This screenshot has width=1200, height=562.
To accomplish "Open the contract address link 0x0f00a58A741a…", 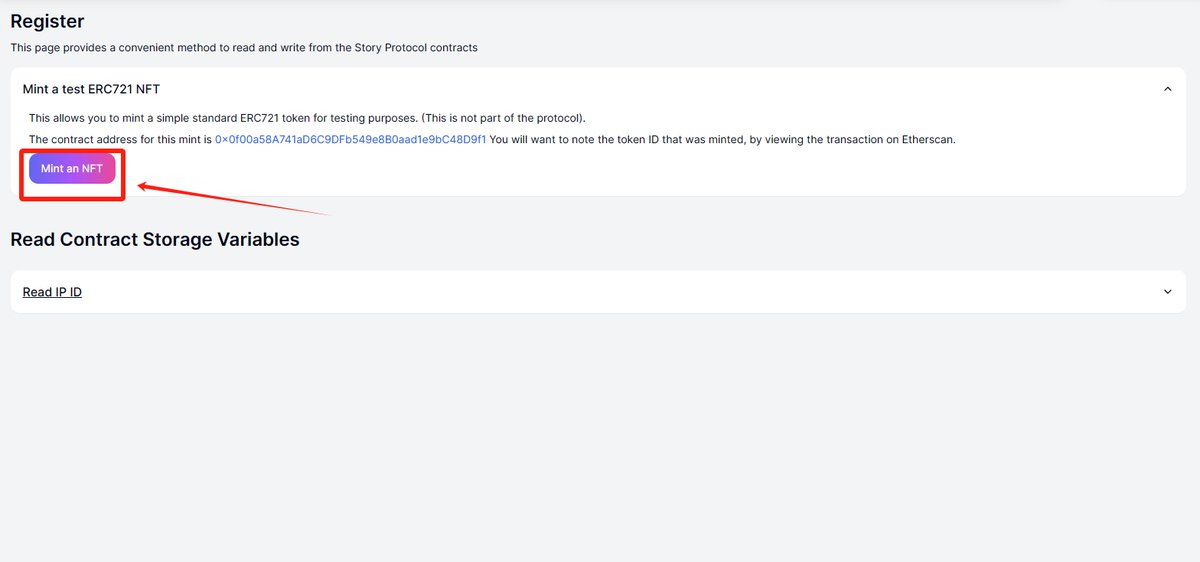I will pos(350,140).
